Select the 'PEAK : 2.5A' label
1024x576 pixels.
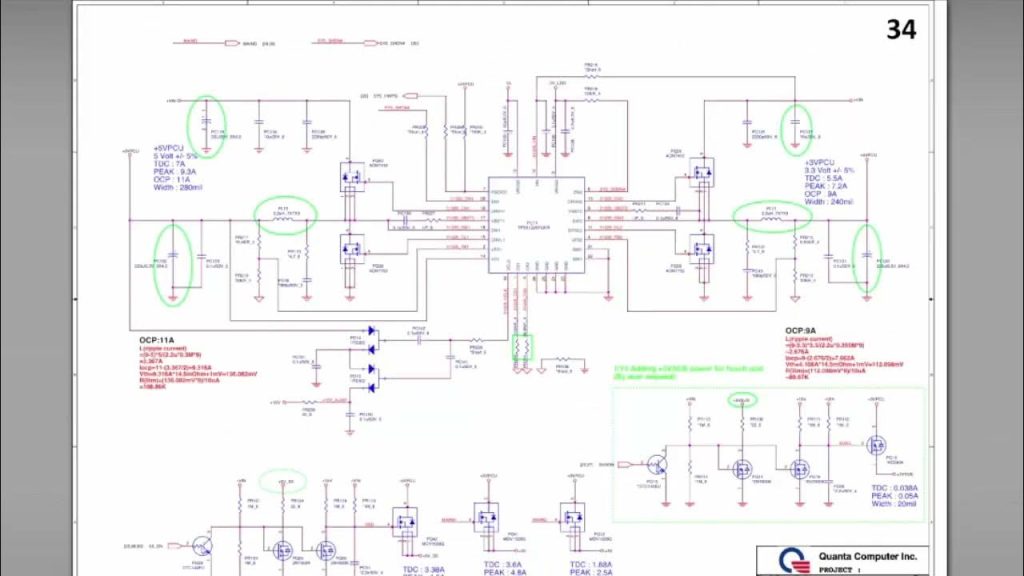coord(591,572)
